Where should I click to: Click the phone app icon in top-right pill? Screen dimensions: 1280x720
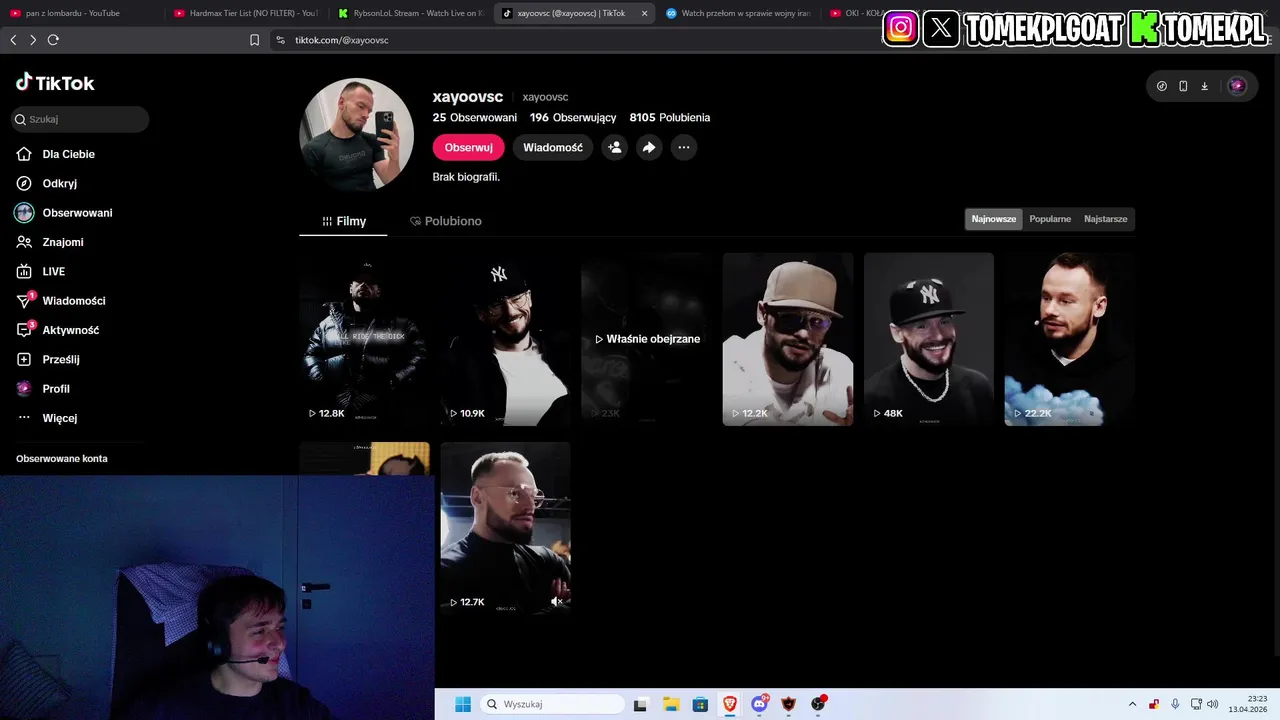(1183, 86)
